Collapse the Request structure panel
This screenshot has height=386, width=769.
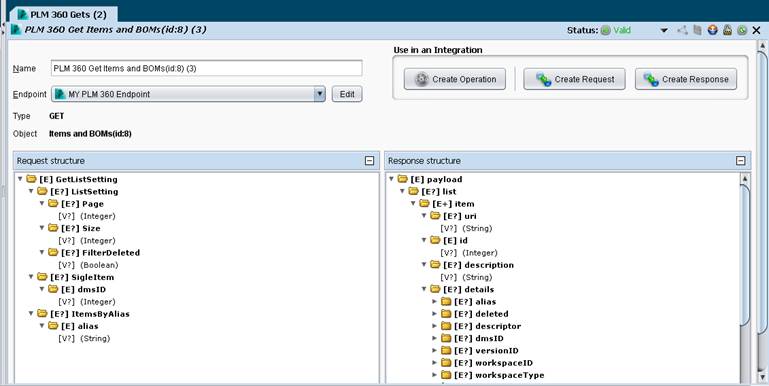click(370, 161)
